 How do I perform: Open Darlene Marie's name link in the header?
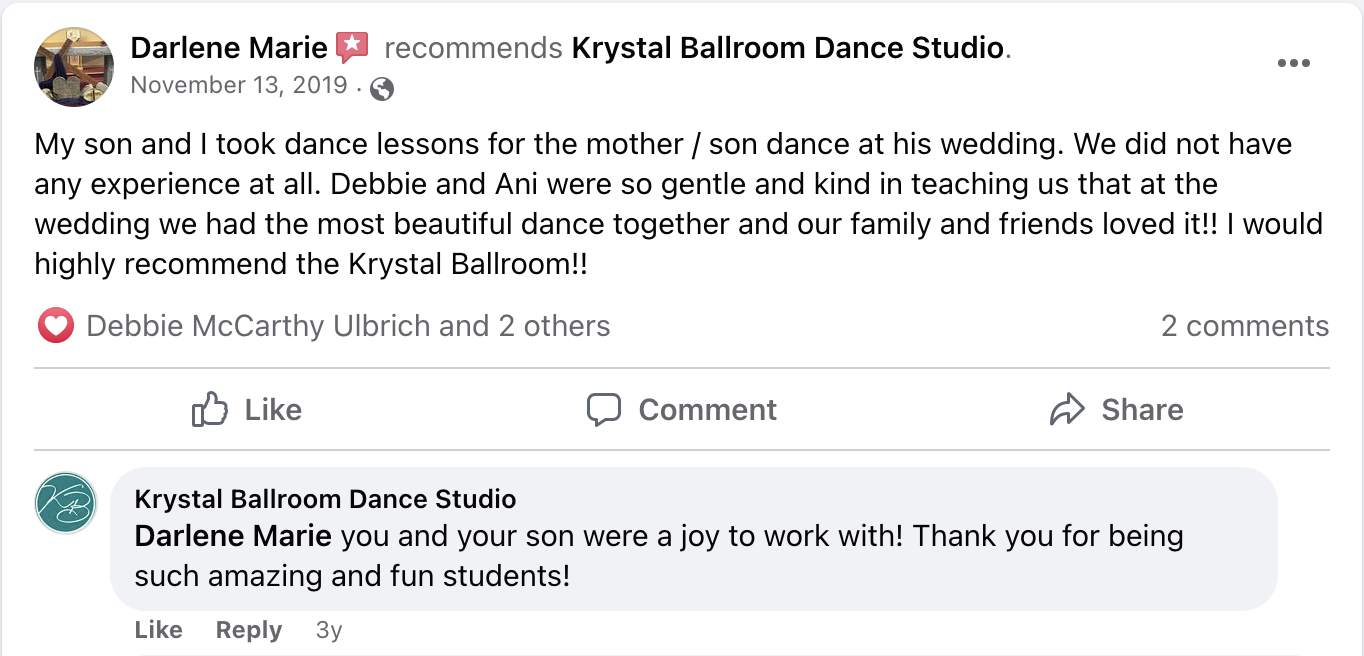229,47
